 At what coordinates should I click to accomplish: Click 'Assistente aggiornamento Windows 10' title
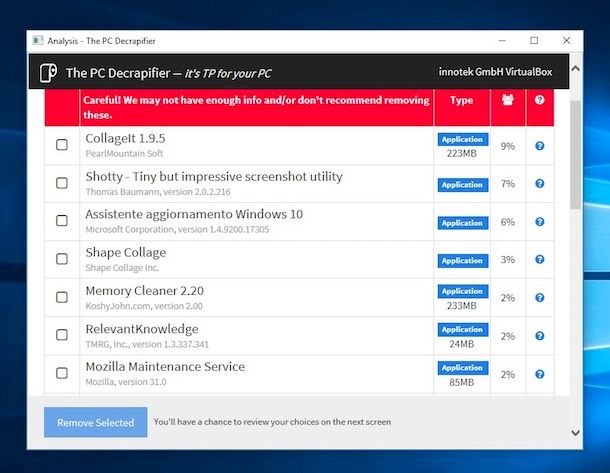pos(194,215)
